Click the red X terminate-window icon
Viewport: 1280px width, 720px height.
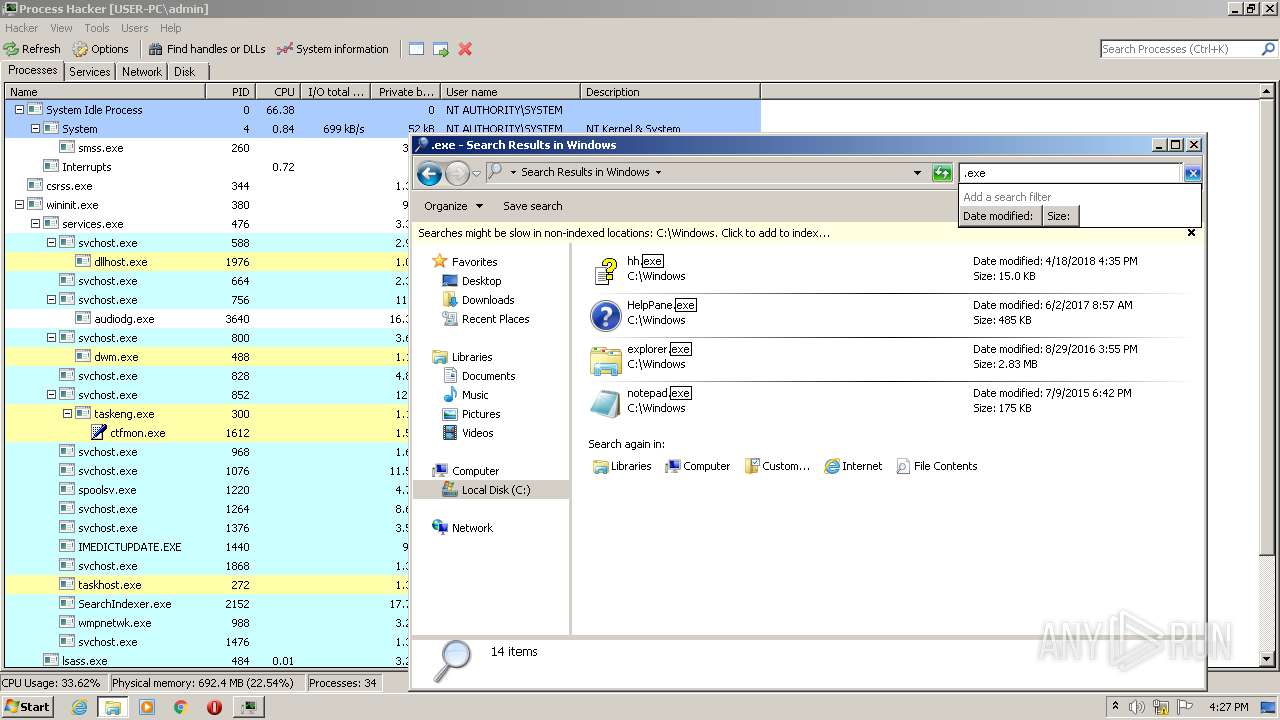[x=465, y=49]
